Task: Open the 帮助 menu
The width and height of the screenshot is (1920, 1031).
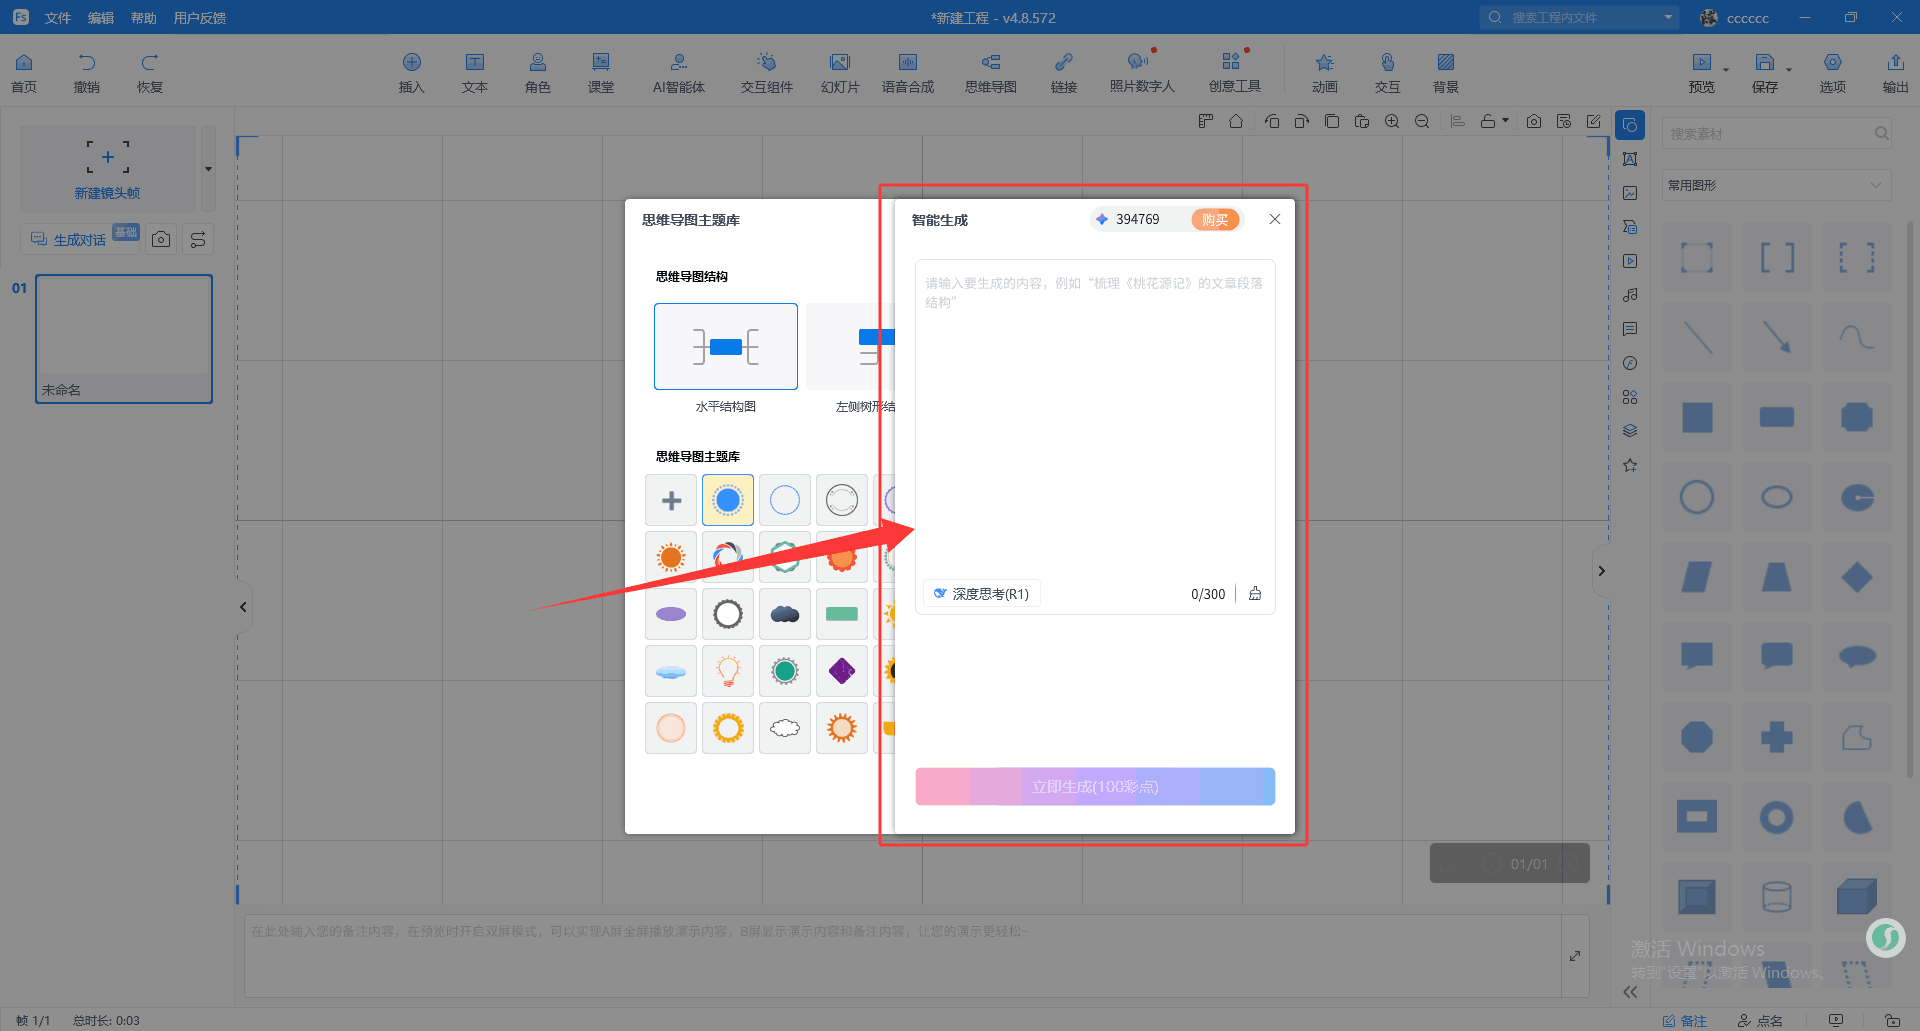Action: click(143, 18)
